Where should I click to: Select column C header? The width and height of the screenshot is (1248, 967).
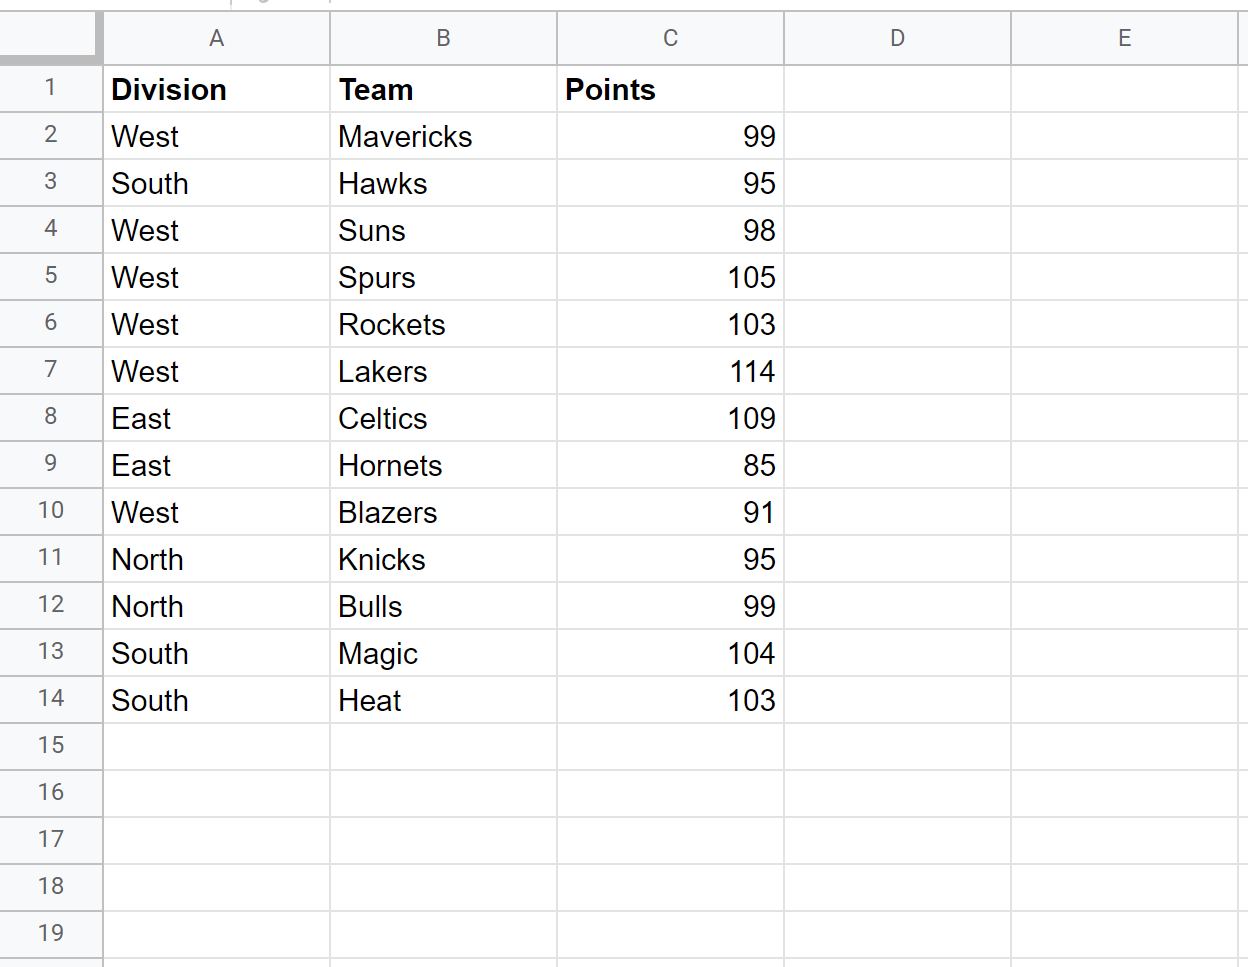pos(670,38)
